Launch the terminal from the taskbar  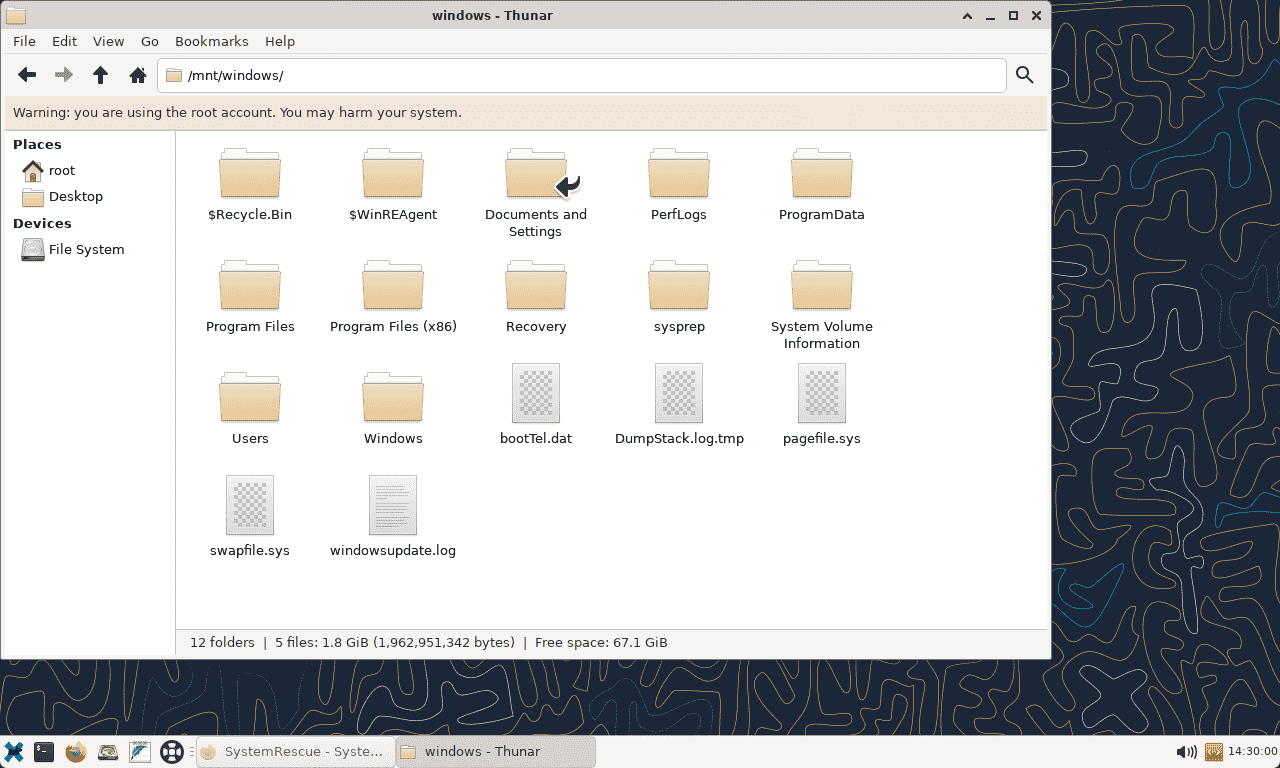pos(44,752)
